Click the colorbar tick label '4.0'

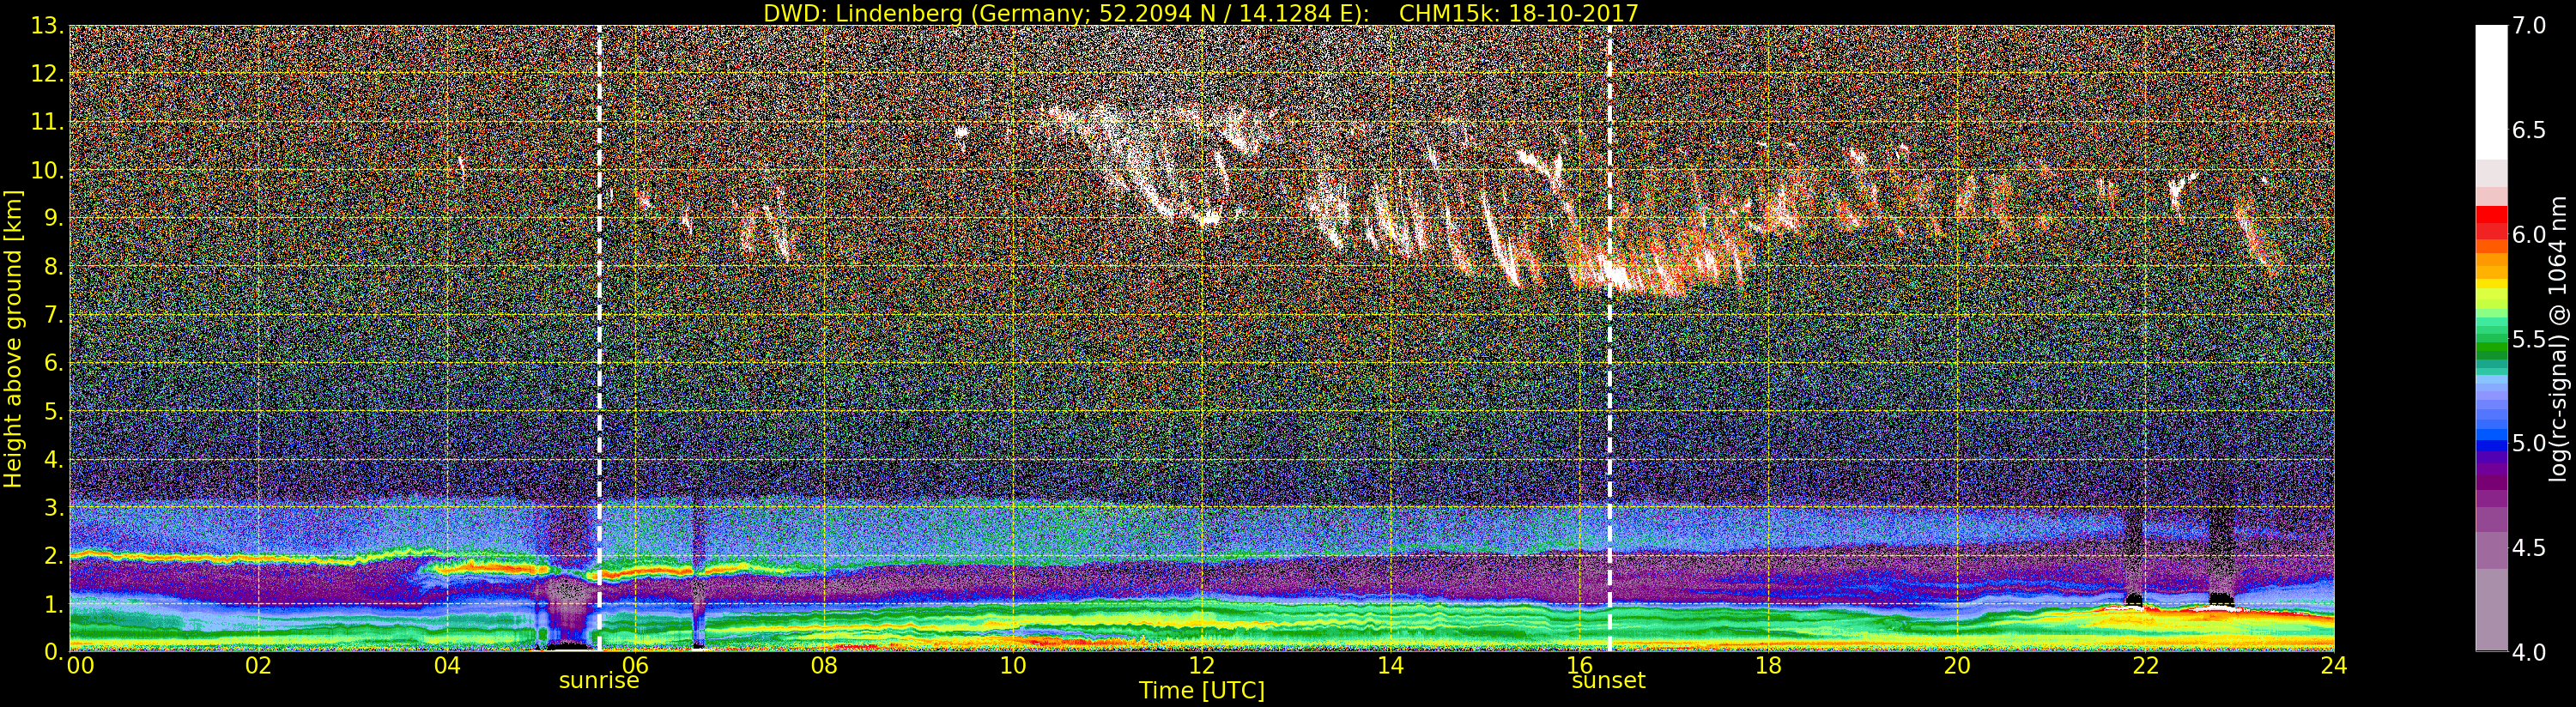coord(2529,652)
